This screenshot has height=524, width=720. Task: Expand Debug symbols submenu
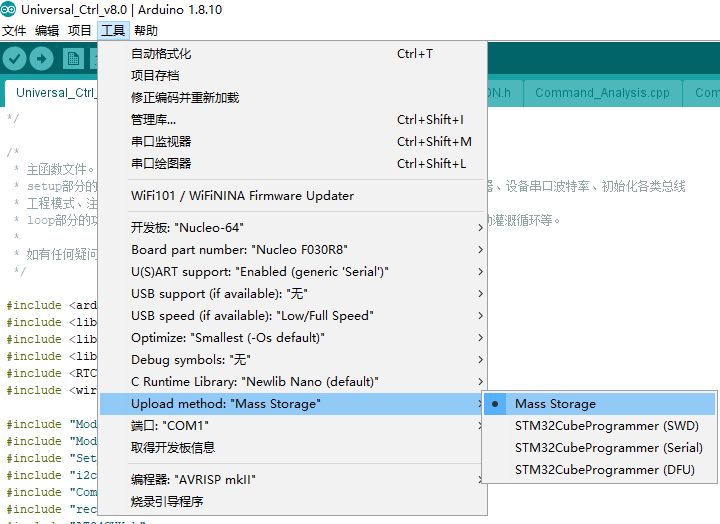292,360
